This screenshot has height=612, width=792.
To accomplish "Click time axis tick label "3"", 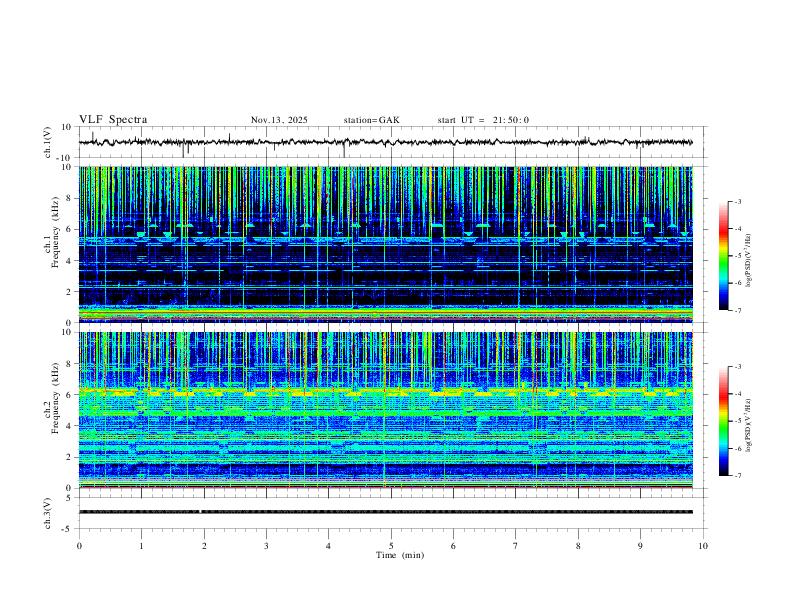I will [x=266, y=546].
